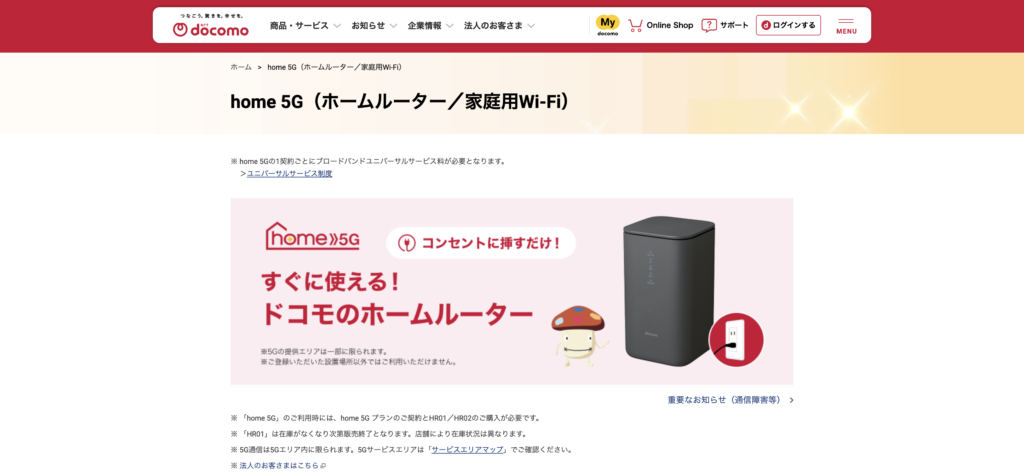The image size is (1024, 476).
Task: Expand 法人のお客さま chevron
Action: click(531, 26)
